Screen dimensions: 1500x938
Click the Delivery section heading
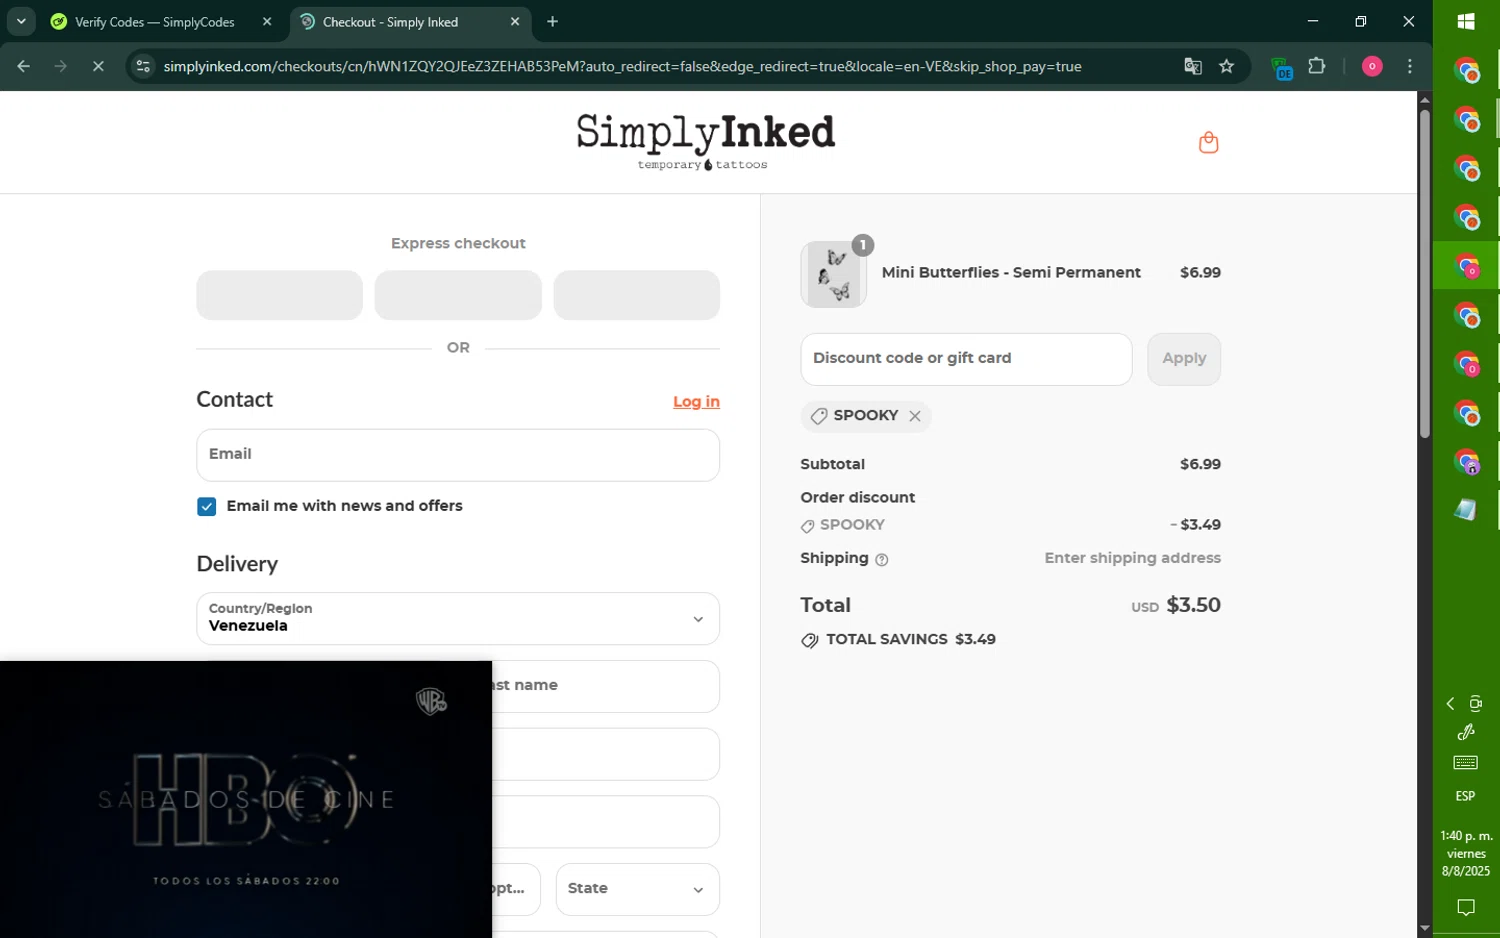point(237,564)
